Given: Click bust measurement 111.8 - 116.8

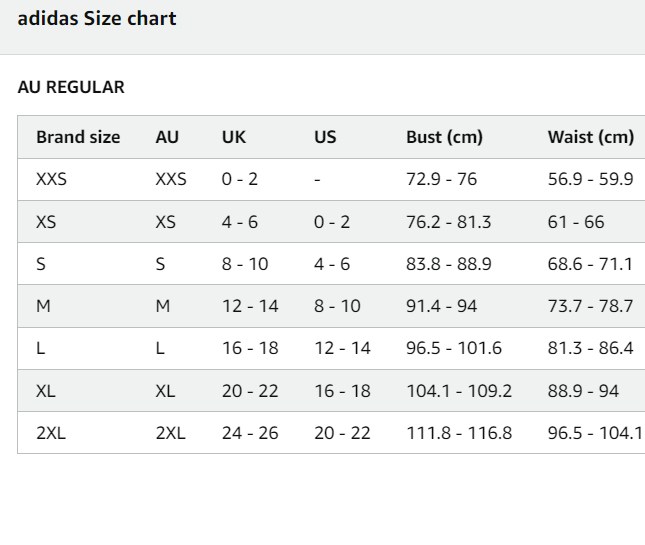Looking at the screenshot, I should click(458, 433).
